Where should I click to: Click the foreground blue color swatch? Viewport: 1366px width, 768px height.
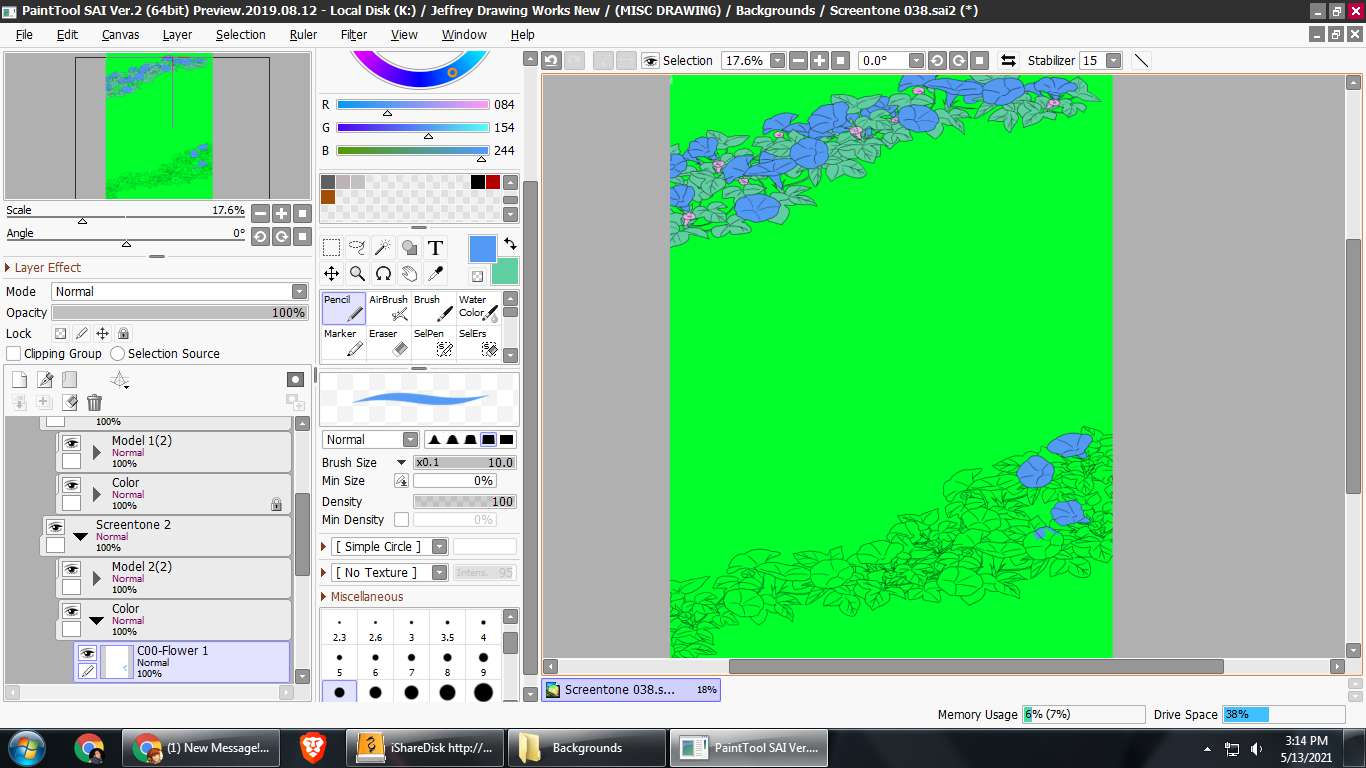482,249
